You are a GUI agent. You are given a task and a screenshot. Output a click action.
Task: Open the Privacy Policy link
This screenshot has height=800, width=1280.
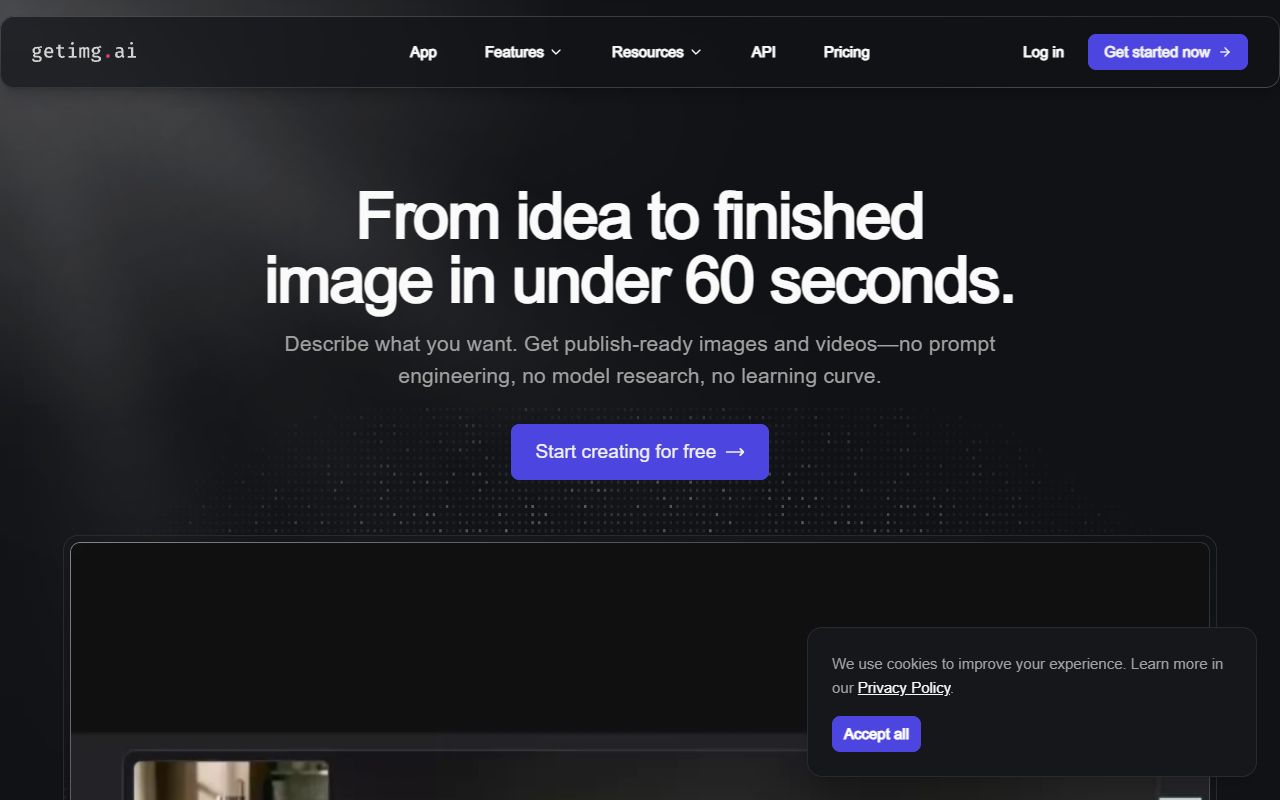904,687
